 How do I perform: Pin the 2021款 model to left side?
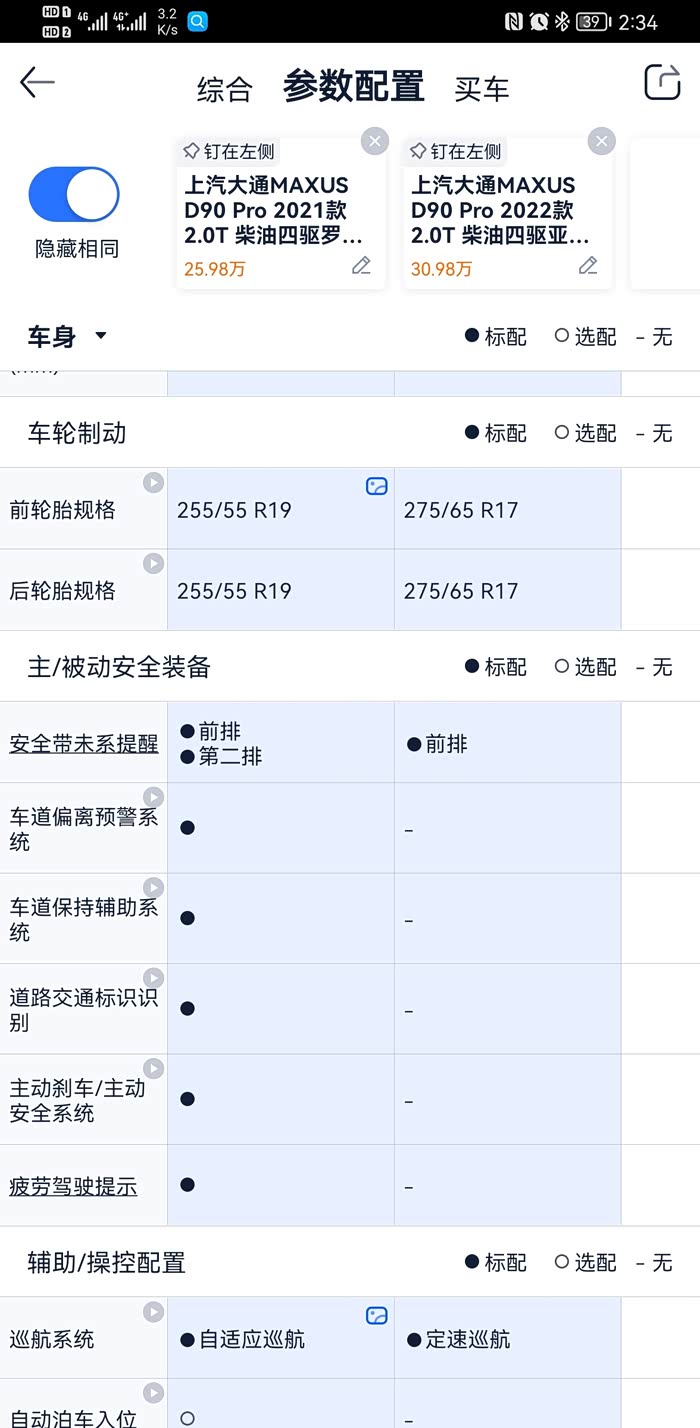(229, 152)
